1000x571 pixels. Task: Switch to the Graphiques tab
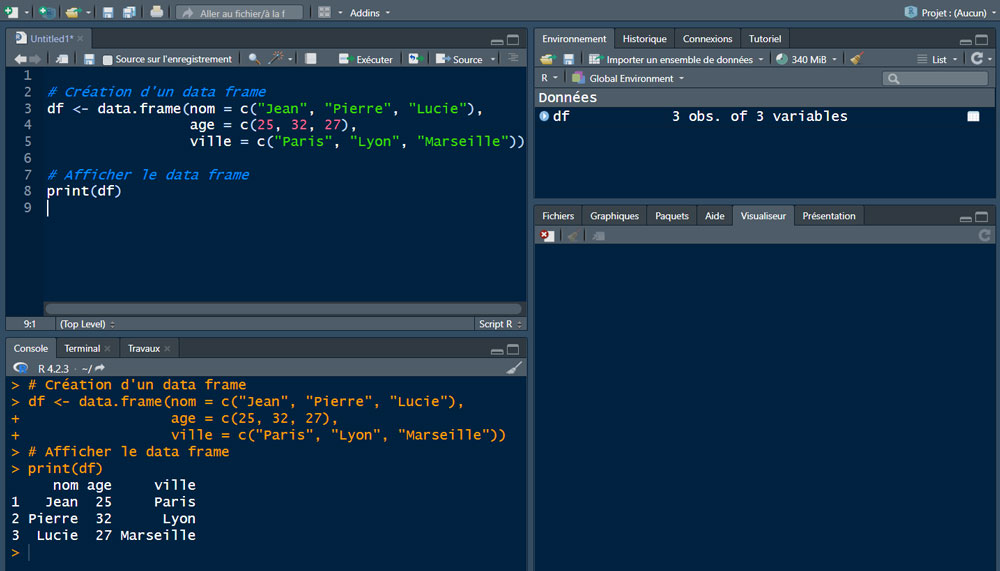tap(614, 216)
